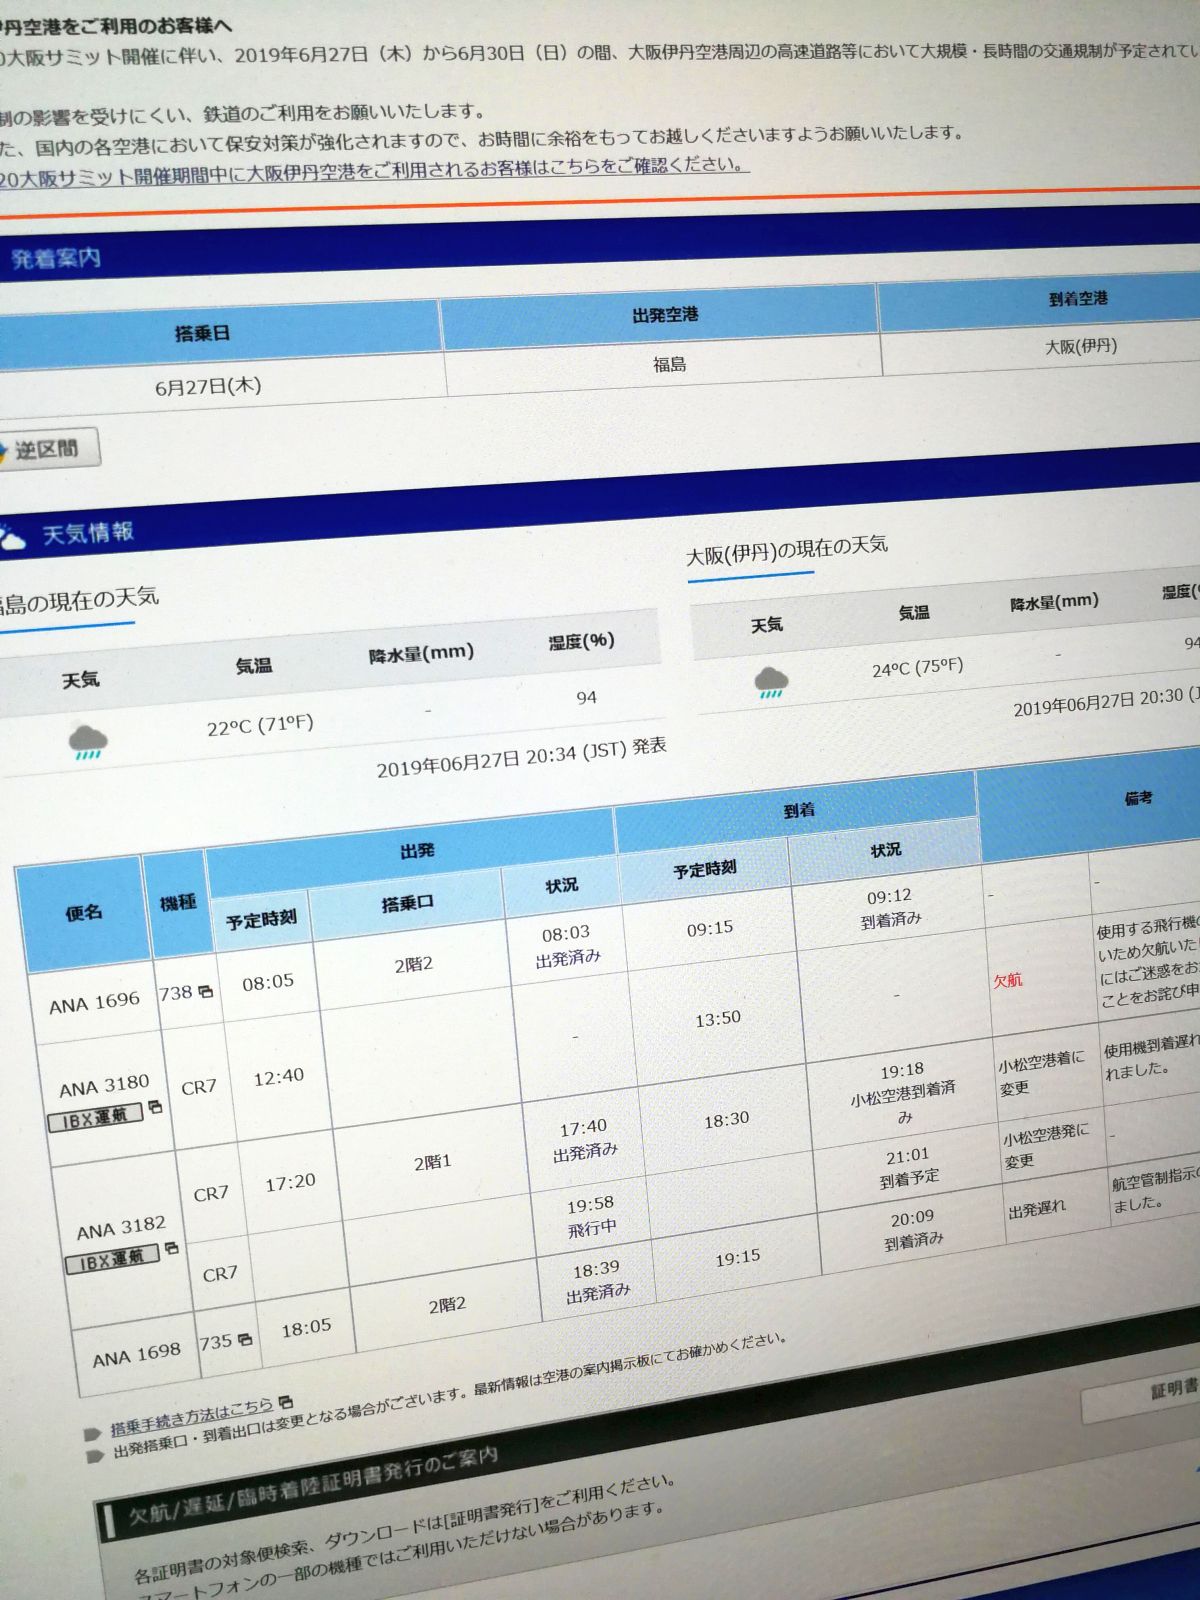
Task: Click the rain weather icon for Osaka (Itami)
Action: click(771, 683)
